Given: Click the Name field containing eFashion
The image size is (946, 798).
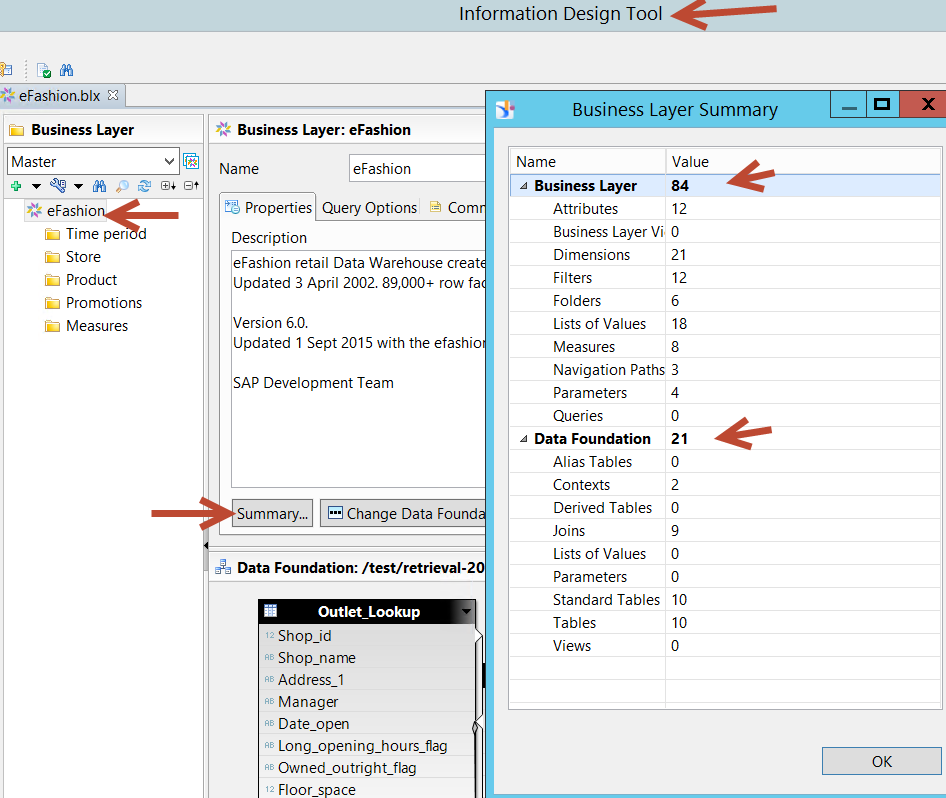Looking at the screenshot, I should tap(417, 168).
